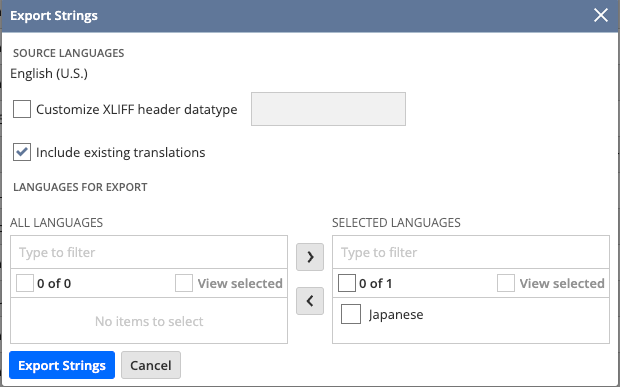Click the 'No items to select' list area

point(149,321)
